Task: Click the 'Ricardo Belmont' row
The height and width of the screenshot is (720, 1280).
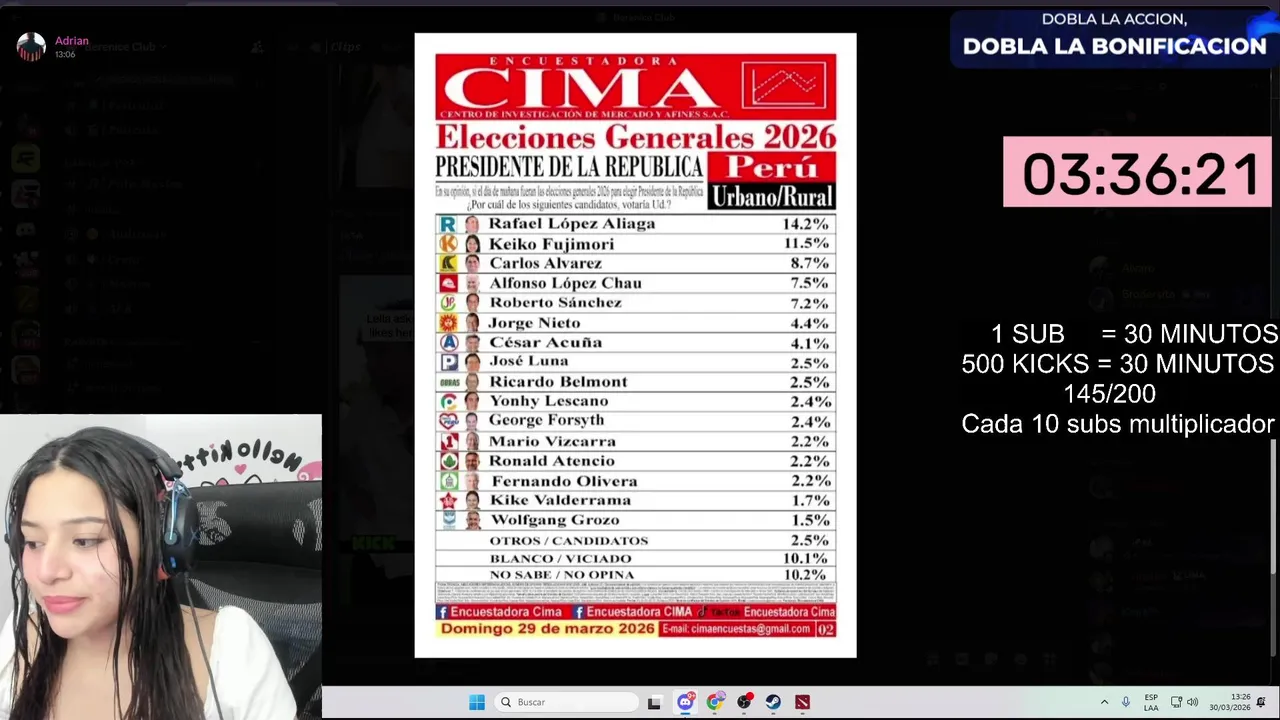Action: point(635,382)
